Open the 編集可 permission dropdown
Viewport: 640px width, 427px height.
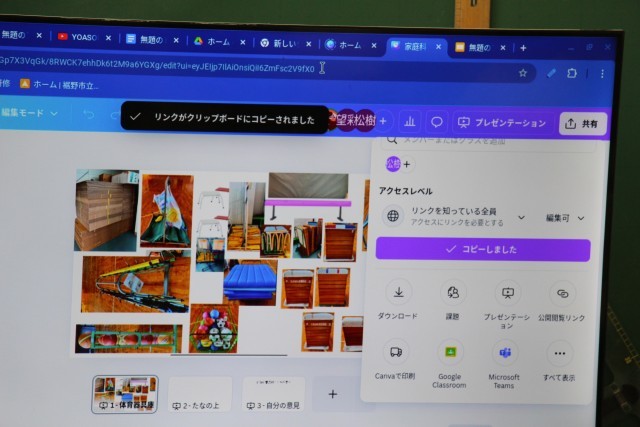tap(565, 218)
